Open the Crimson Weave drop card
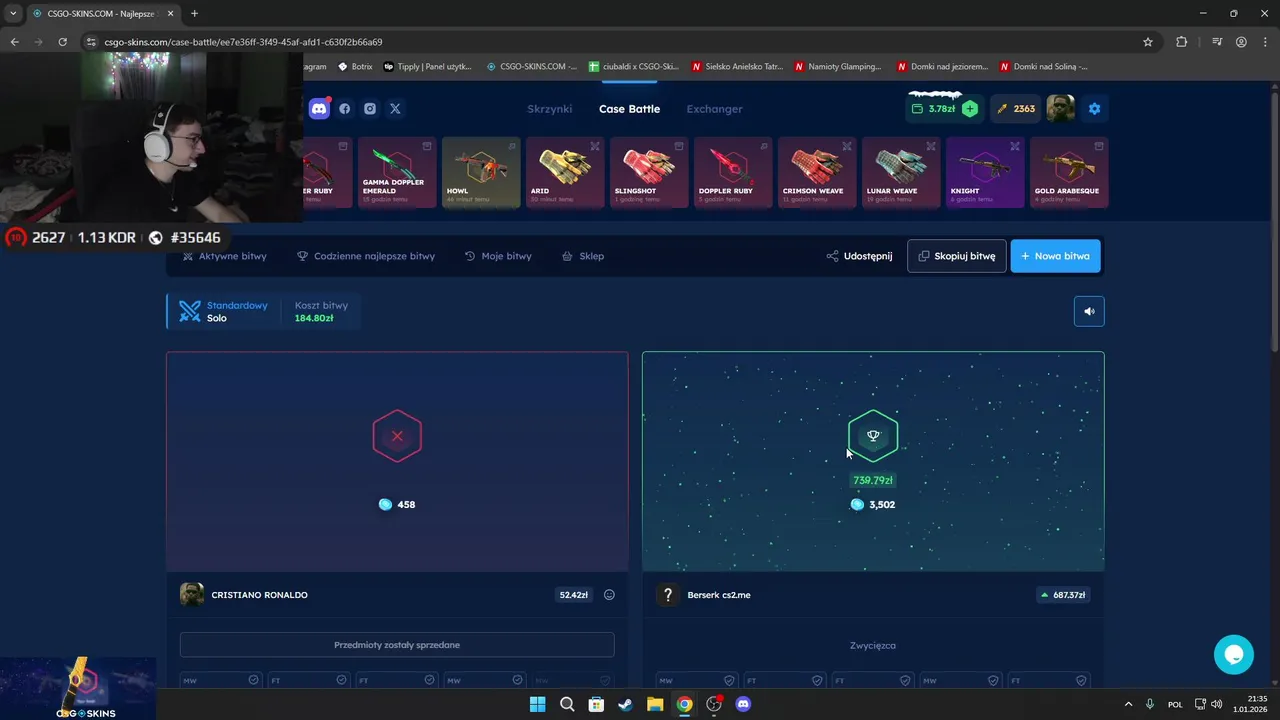Image resolution: width=1280 pixels, height=720 pixels. pos(817,172)
